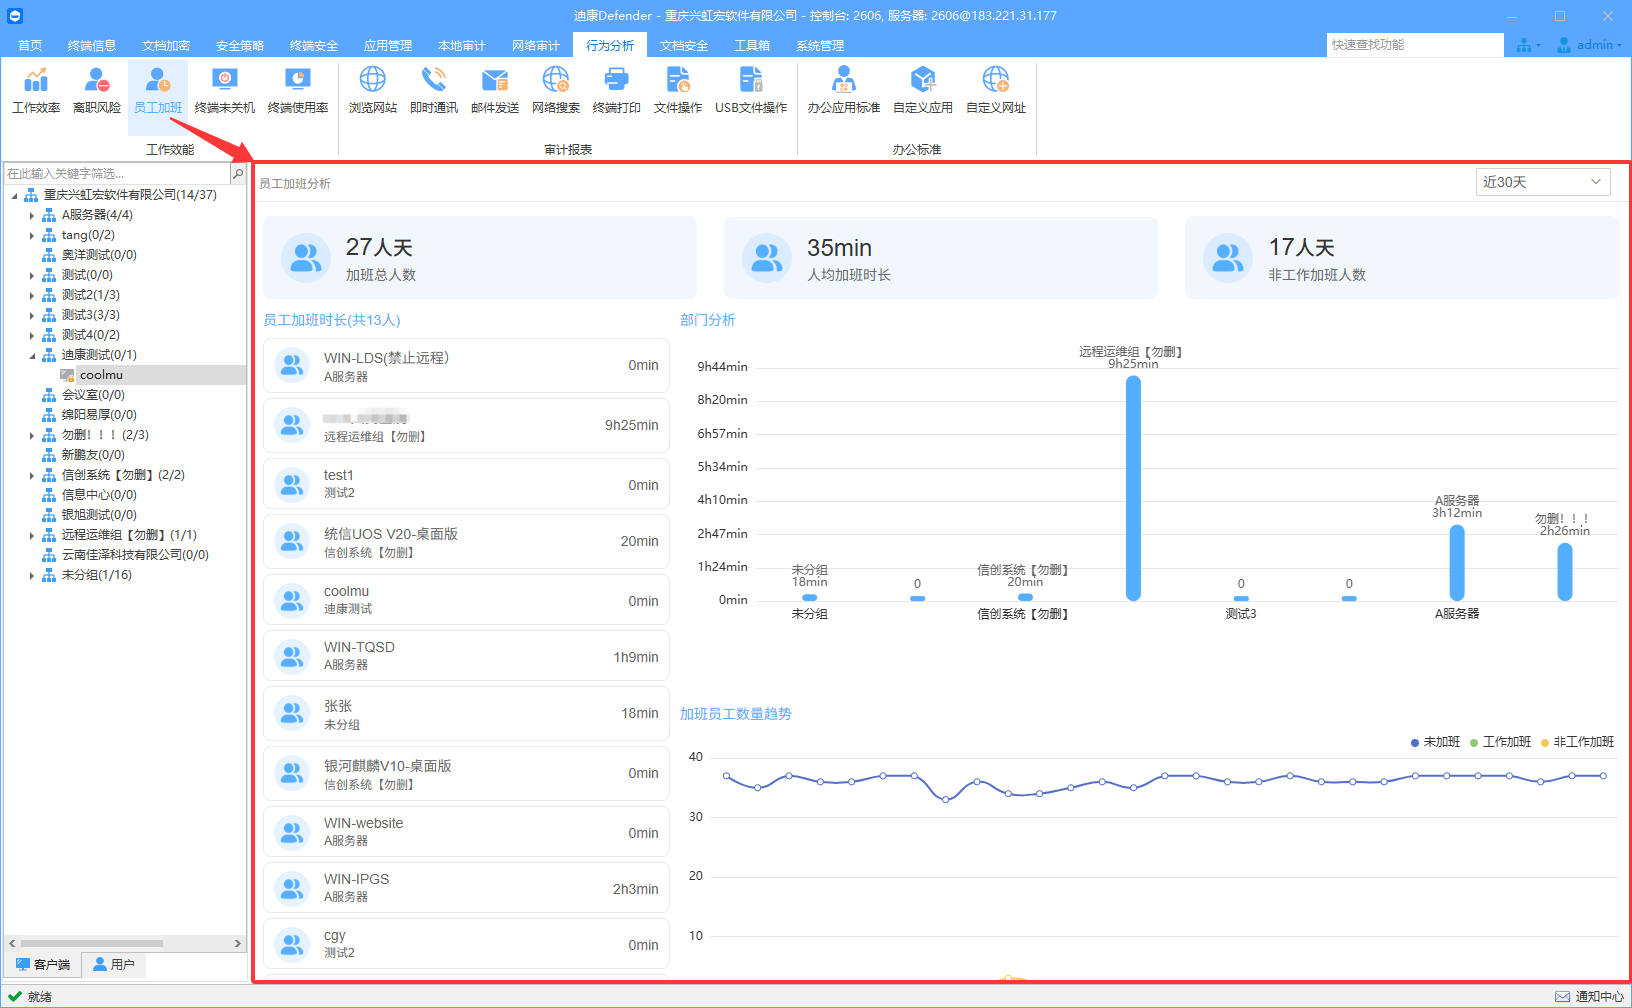Open the 终端打印 audit report
The image size is (1632, 1008).
click(x=617, y=90)
